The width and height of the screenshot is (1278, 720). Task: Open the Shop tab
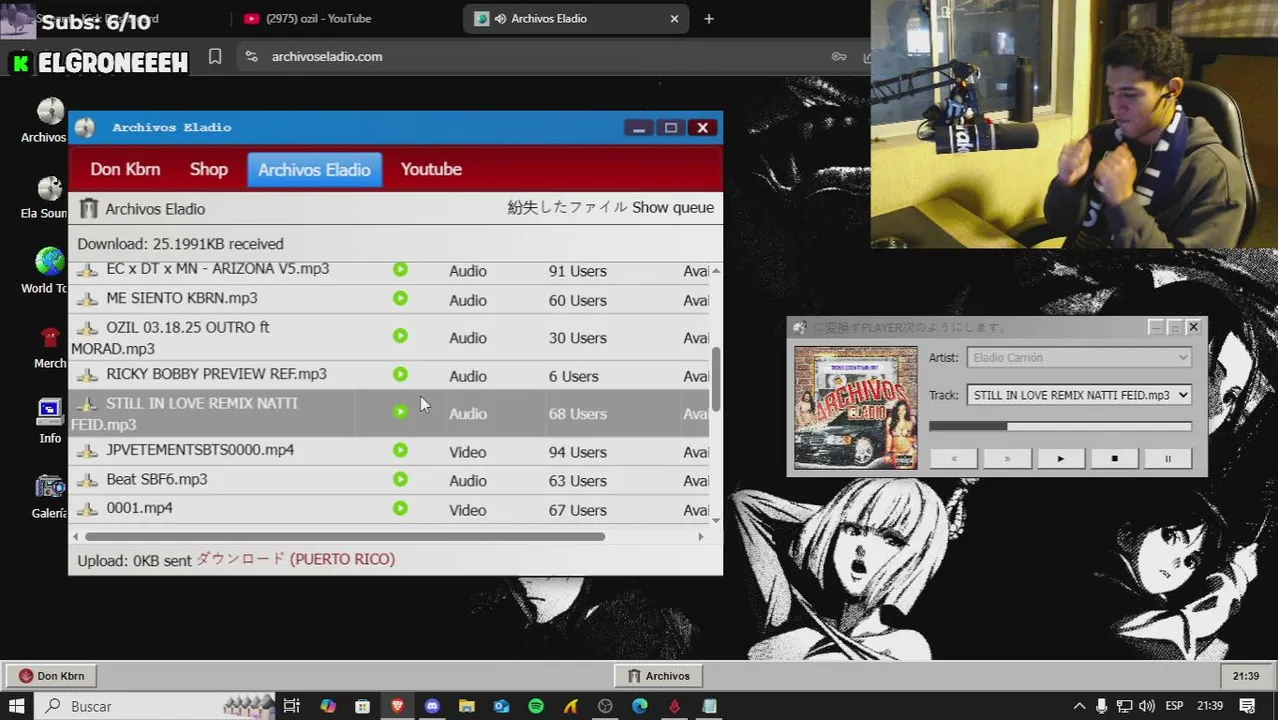click(x=209, y=169)
